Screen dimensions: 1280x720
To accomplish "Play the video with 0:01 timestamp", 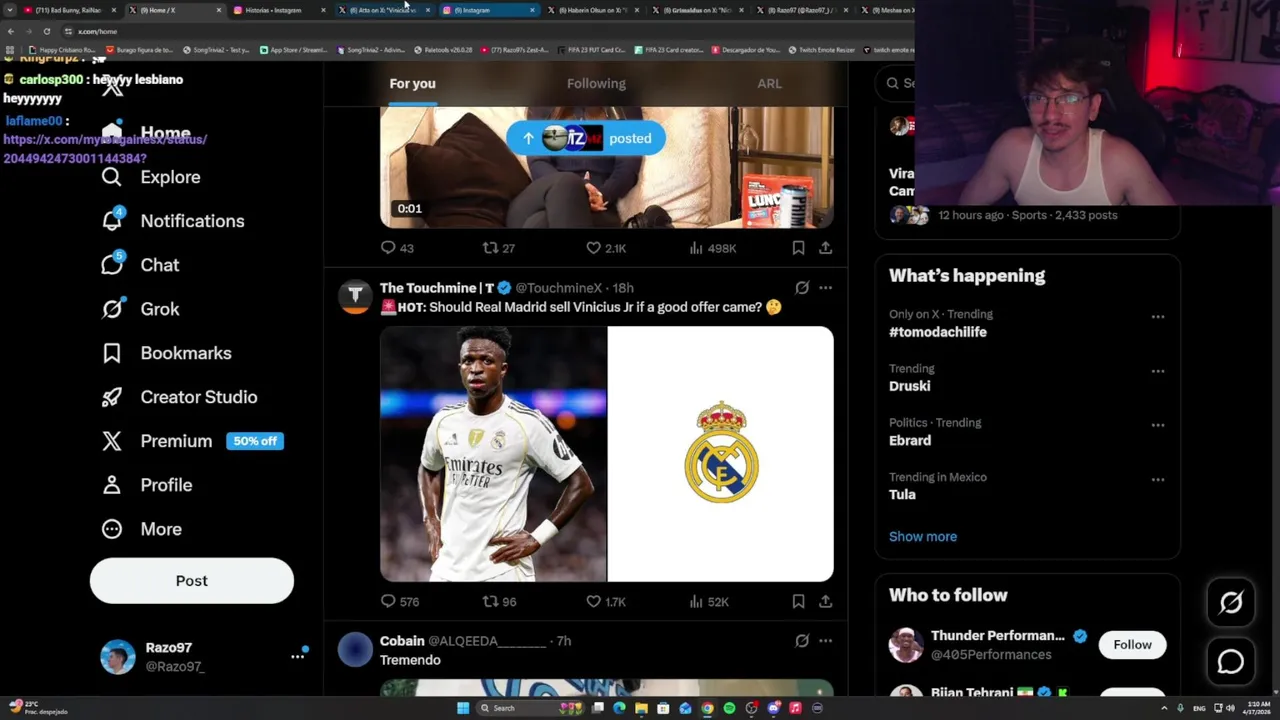I will click(606, 167).
